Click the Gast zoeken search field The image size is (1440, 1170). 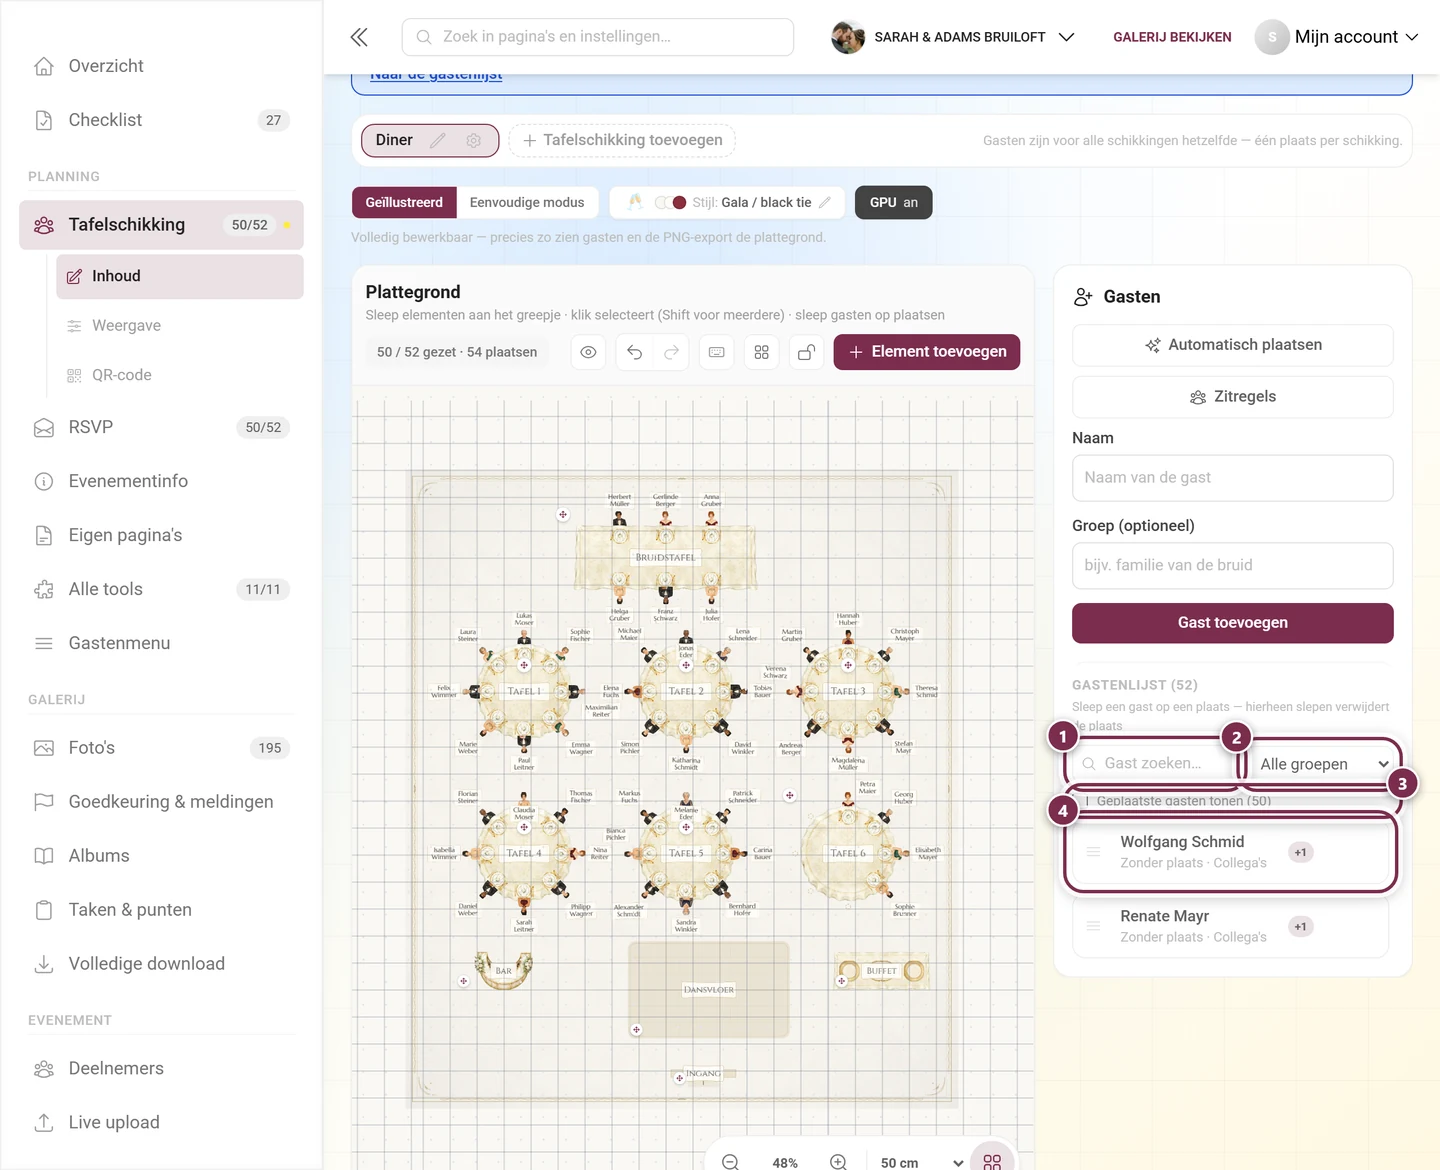pos(1152,764)
